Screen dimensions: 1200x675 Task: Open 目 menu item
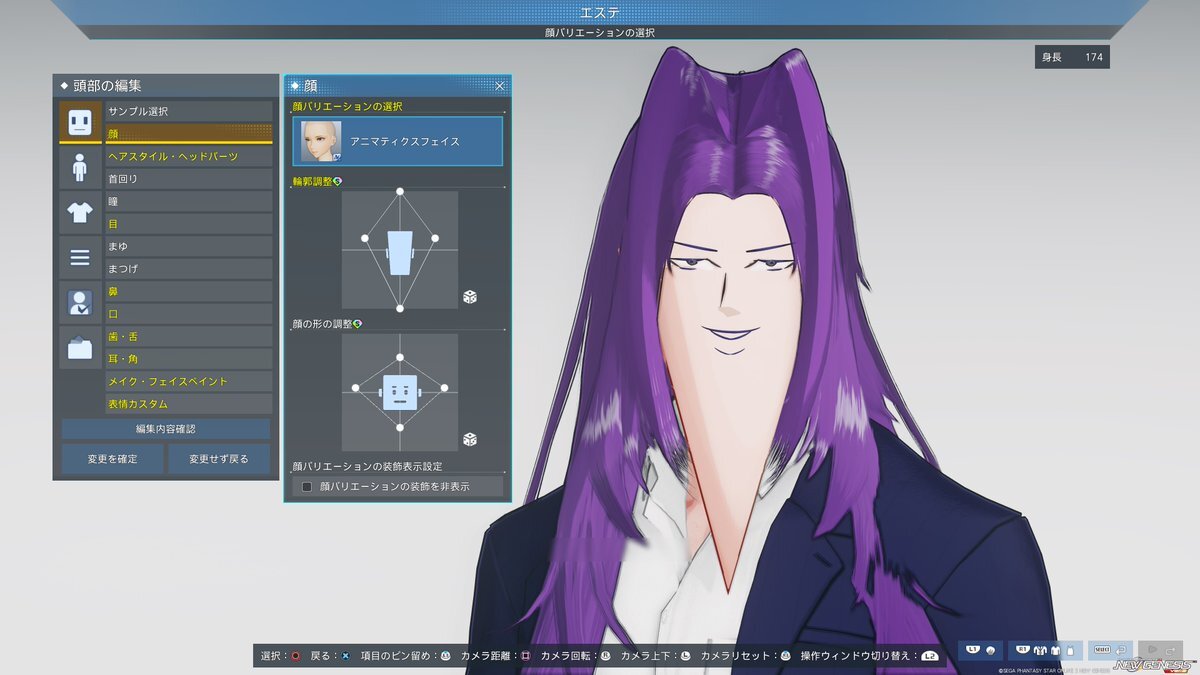[x=189, y=224]
